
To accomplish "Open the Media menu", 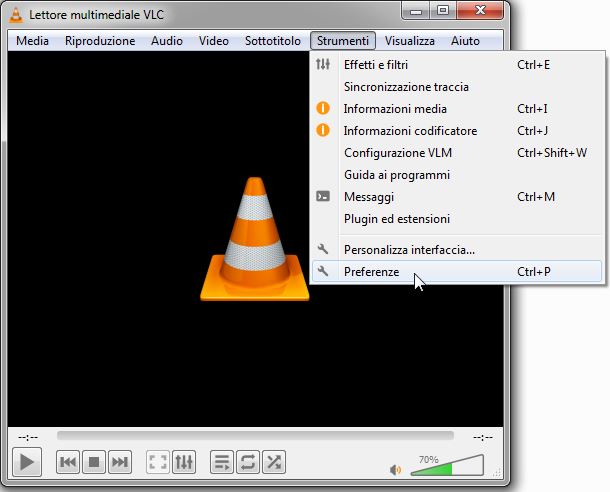I will click(x=32, y=41).
